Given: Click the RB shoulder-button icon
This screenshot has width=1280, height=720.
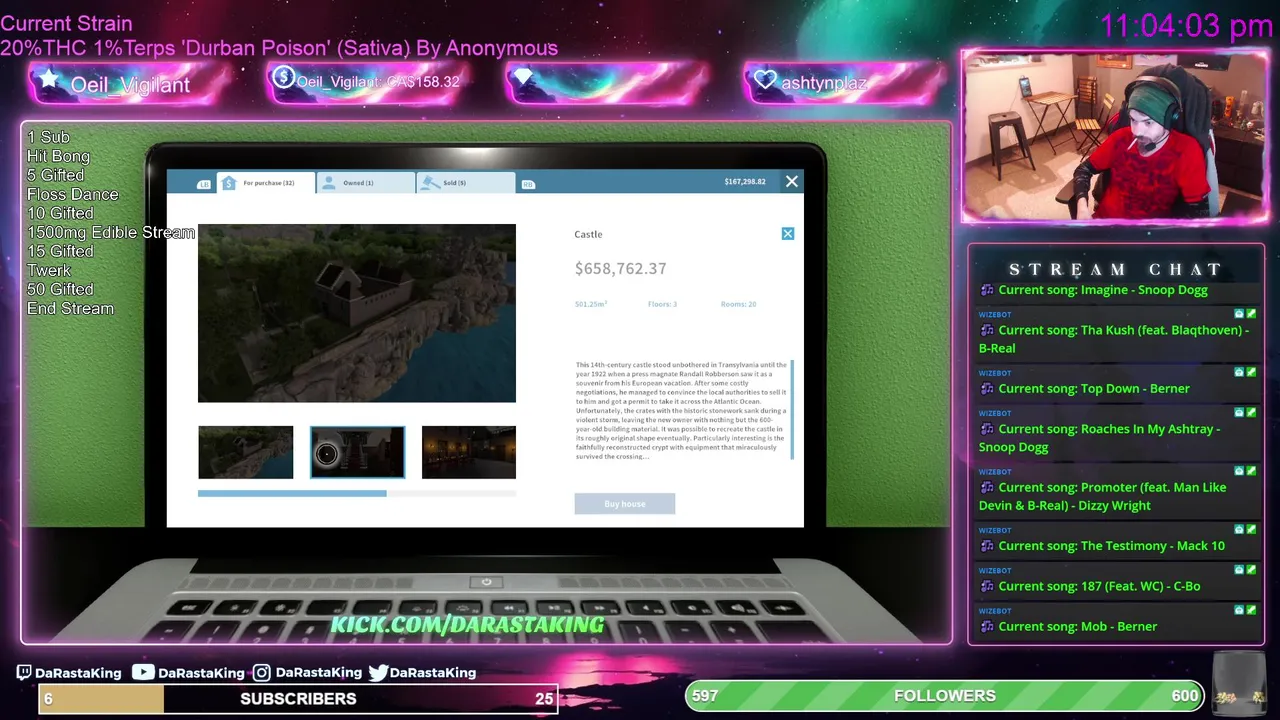Looking at the screenshot, I should pos(528,184).
